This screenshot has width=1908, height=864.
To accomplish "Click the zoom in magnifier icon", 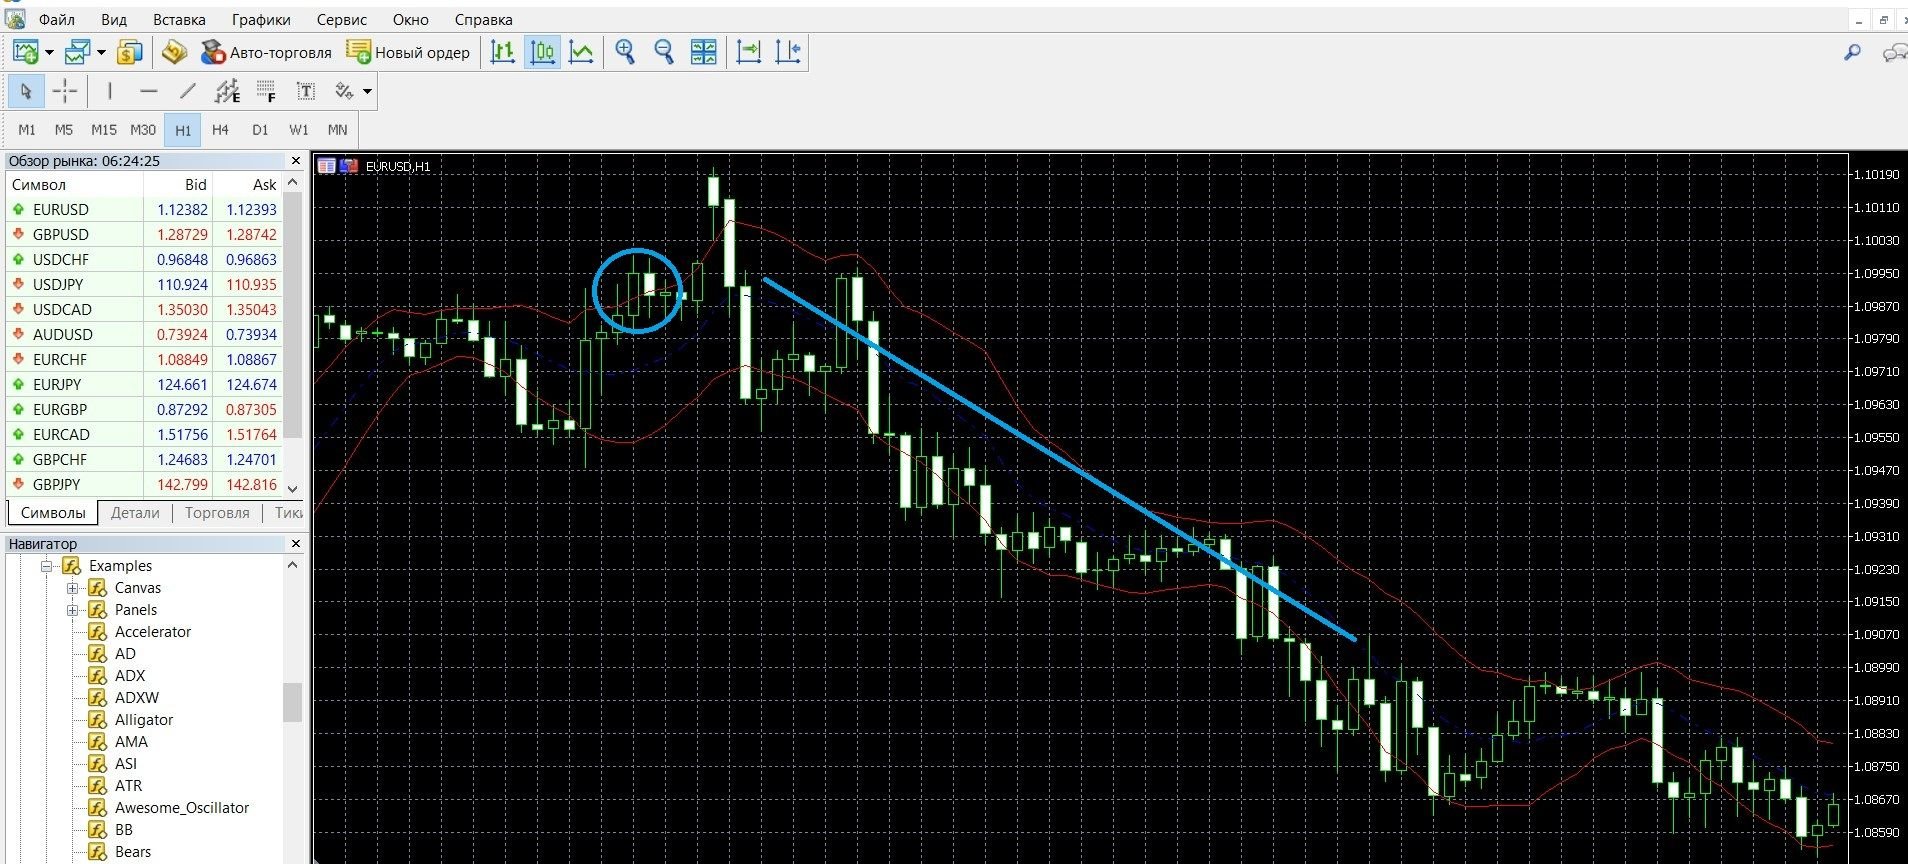I will 626,52.
